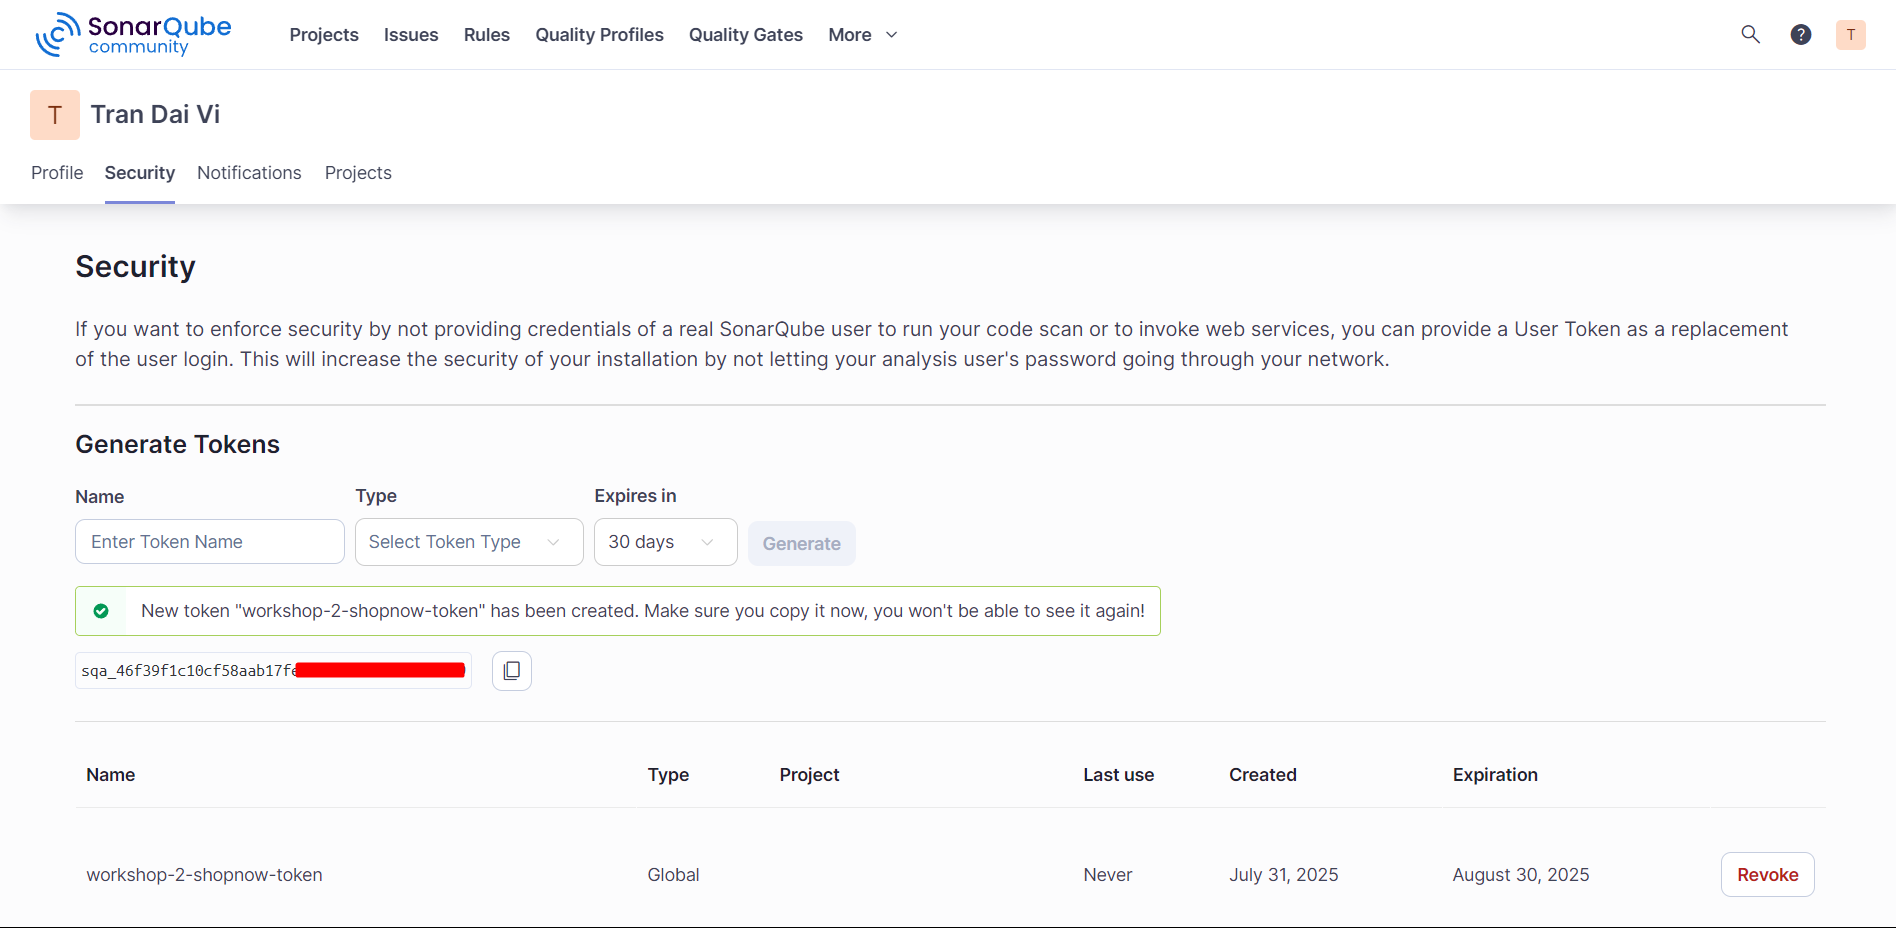The width and height of the screenshot is (1896, 928).
Task: Open the Expires in 30 days dropdown
Action: (665, 542)
